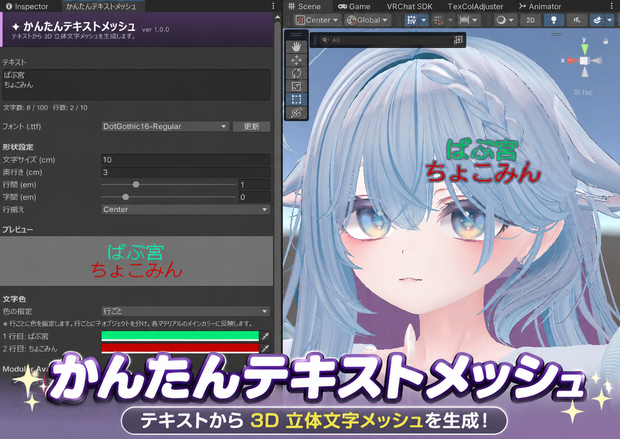The width and height of the screenshot is (620, 439).
Task: Switch to the Game tab
Action: point(354,6)
